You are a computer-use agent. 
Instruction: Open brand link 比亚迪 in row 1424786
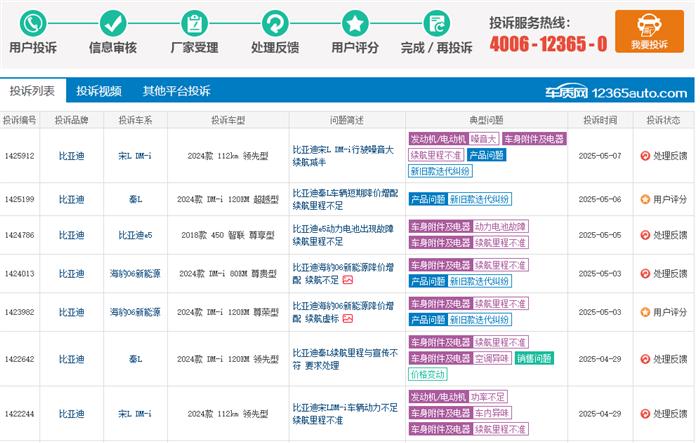71,235
